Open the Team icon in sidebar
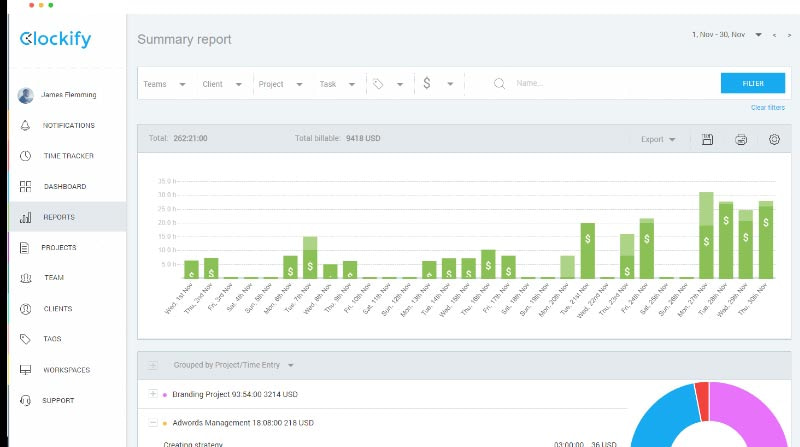 pyautogui.click(x=26, y=278)
